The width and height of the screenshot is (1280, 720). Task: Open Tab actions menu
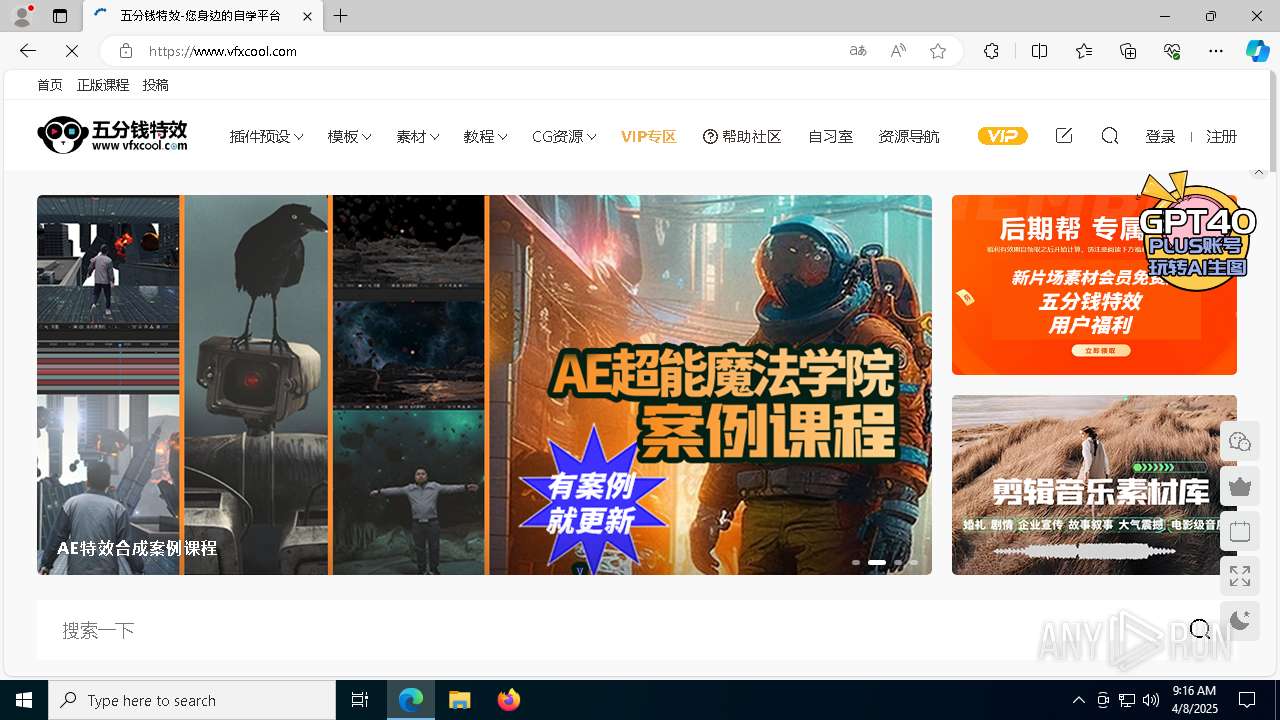point(60,16)
